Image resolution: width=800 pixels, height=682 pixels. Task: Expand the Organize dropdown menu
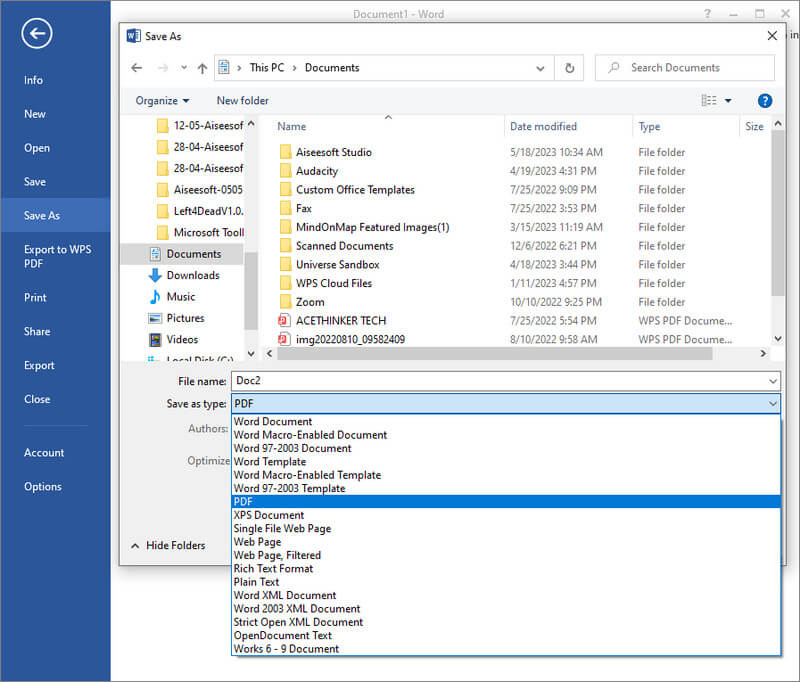coord(162,101)
